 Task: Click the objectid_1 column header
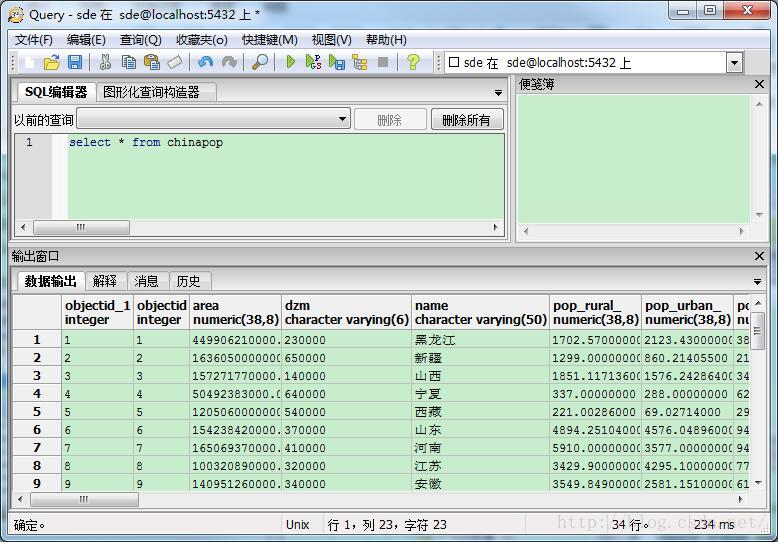point(97,312)
